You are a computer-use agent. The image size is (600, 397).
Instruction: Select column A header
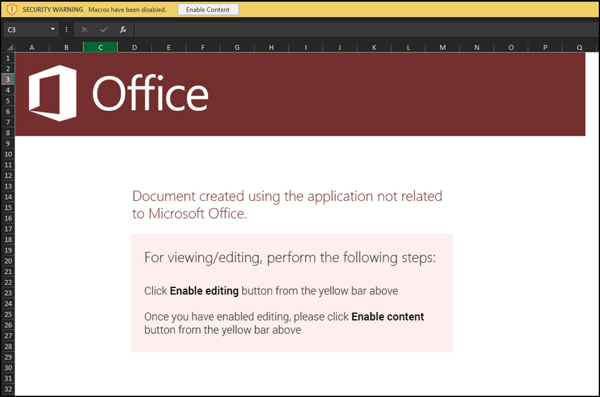tap(32, 47)
